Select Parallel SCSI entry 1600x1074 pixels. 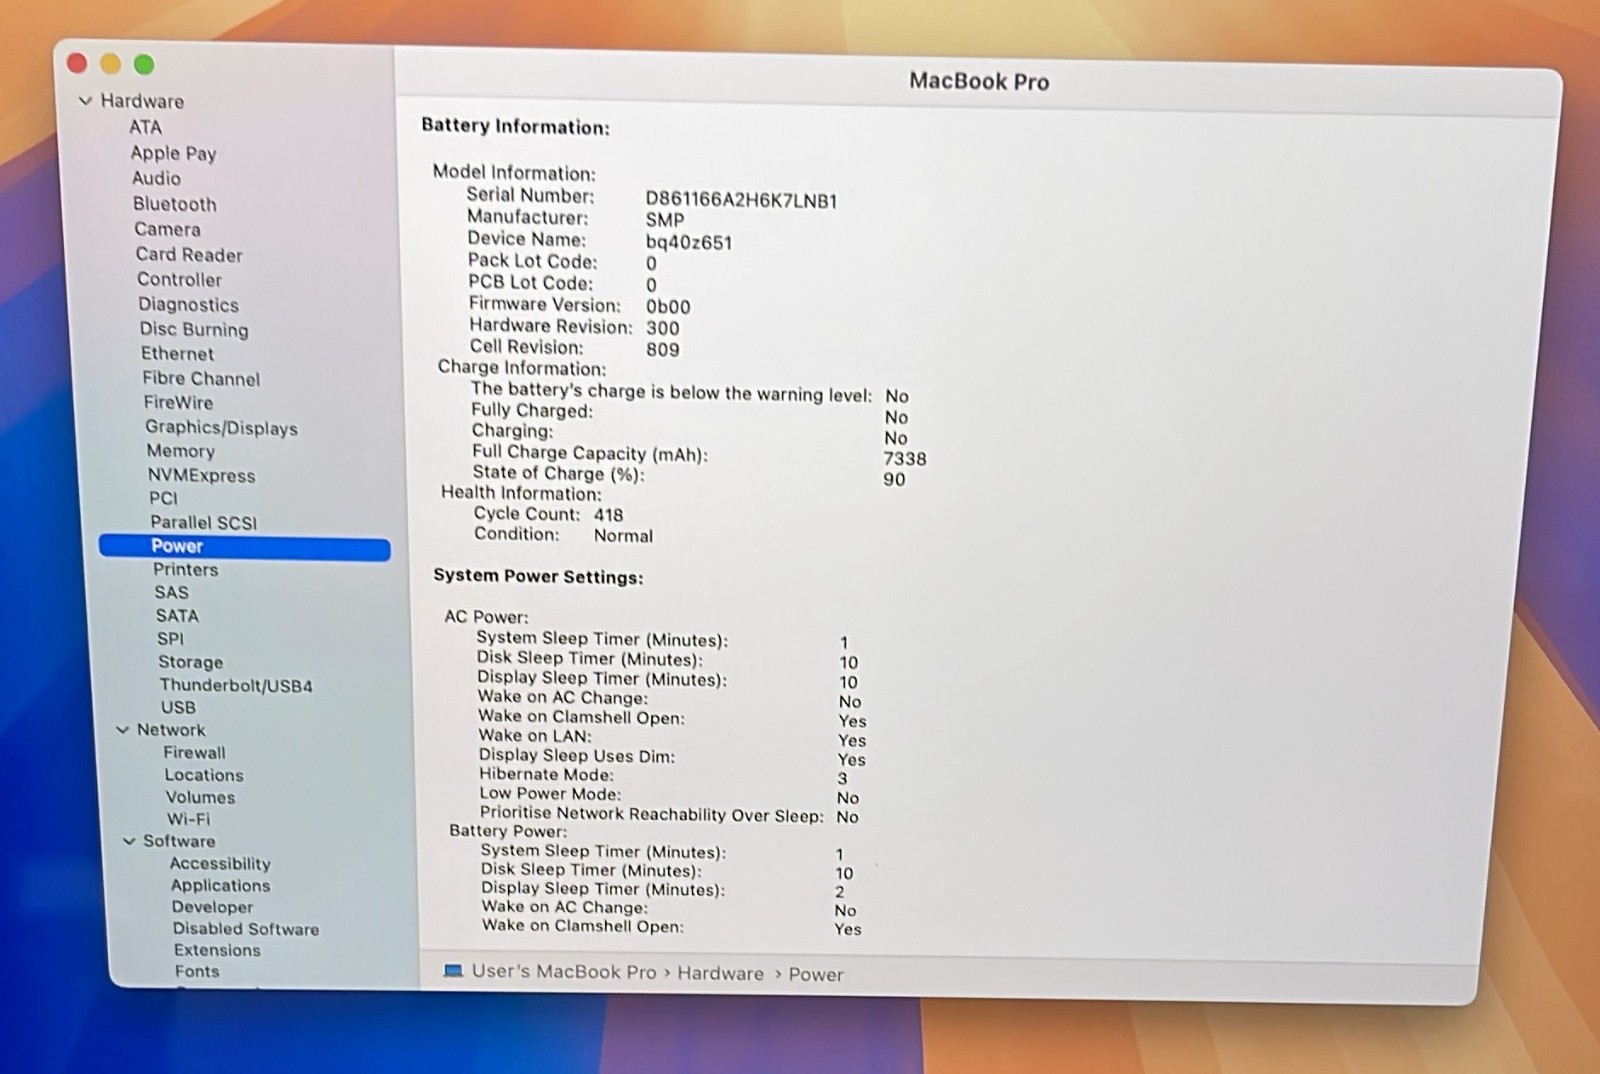[x=204, y=523]
